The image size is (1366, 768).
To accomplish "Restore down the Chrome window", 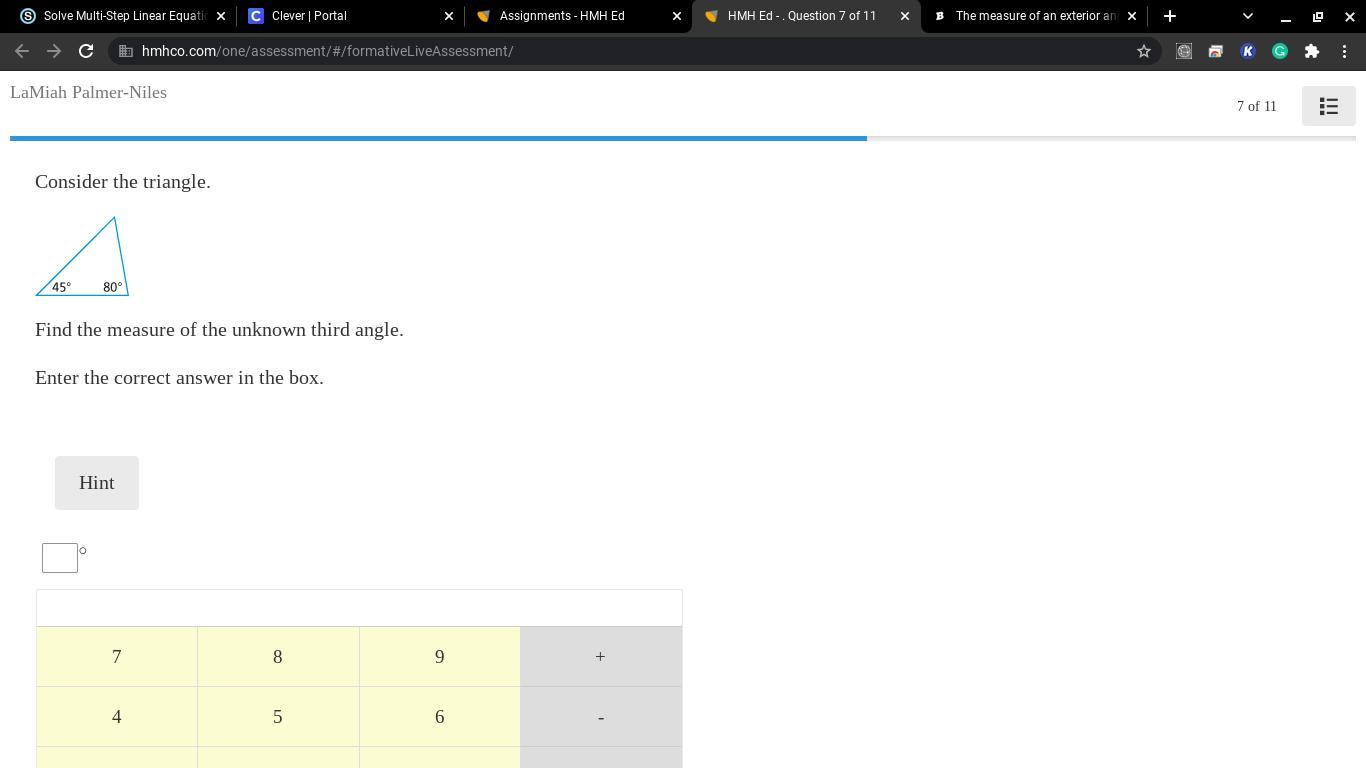I will 1318,16.
